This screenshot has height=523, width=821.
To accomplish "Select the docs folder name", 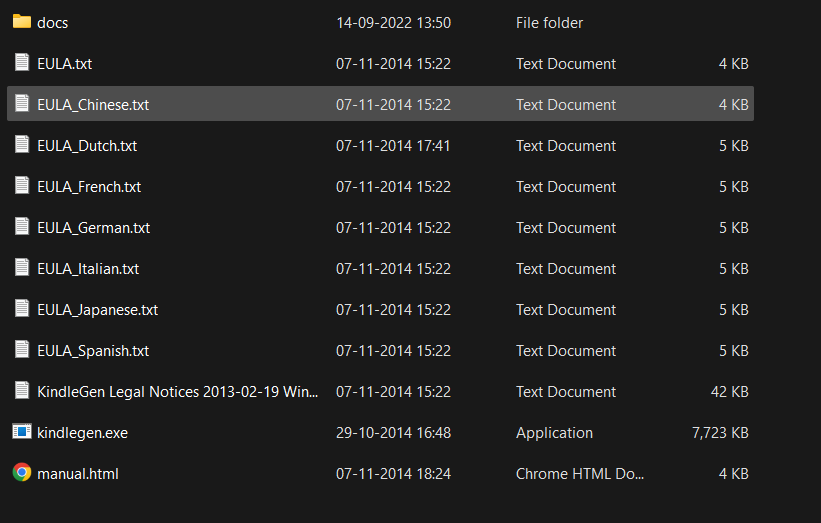I will (x=52, y=23).
